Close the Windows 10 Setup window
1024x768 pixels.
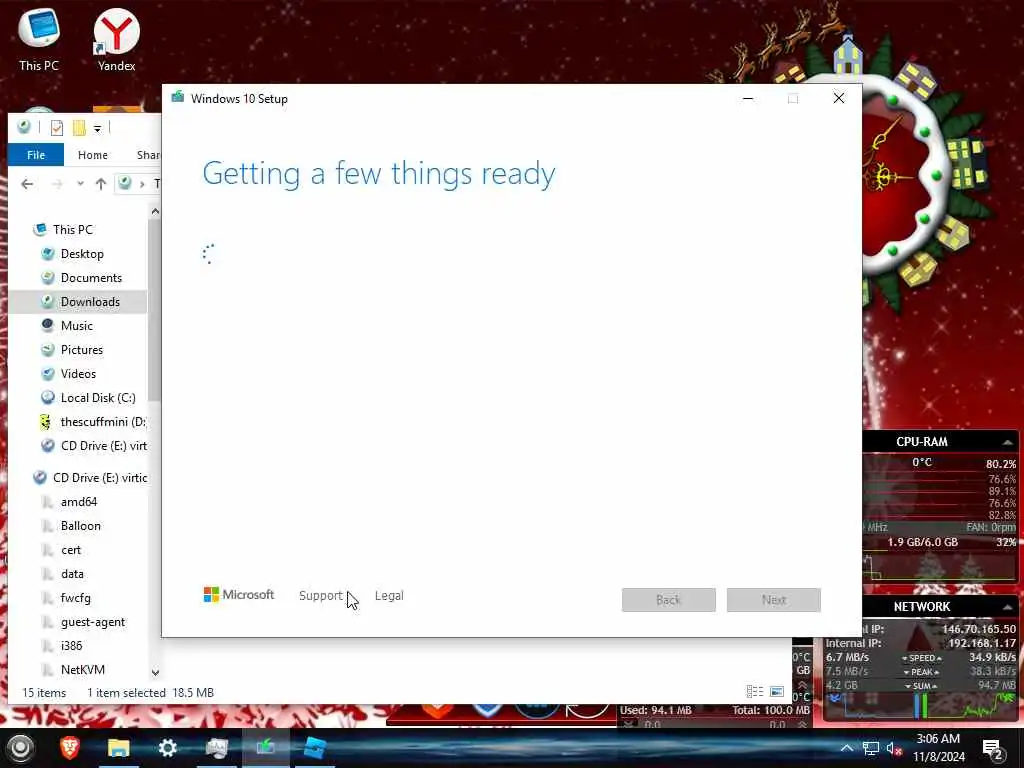click(839, 99)
